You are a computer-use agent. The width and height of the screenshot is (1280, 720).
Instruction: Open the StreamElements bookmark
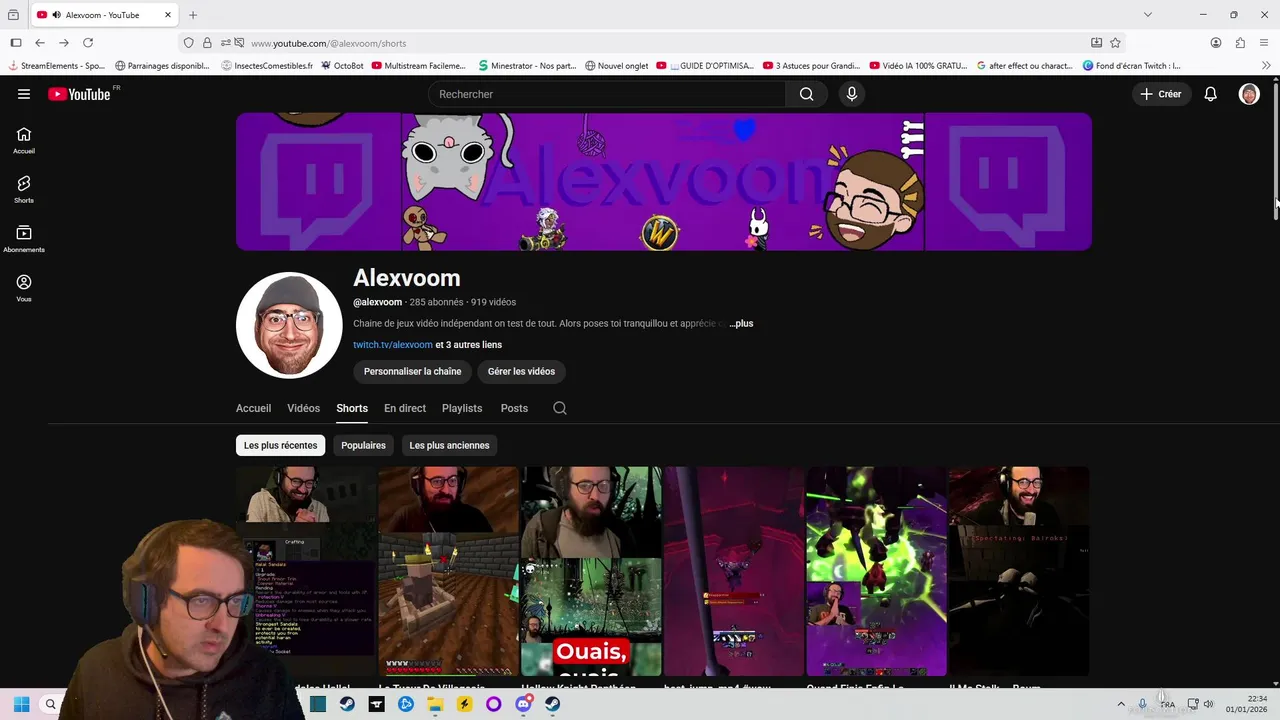coord(56,66)
